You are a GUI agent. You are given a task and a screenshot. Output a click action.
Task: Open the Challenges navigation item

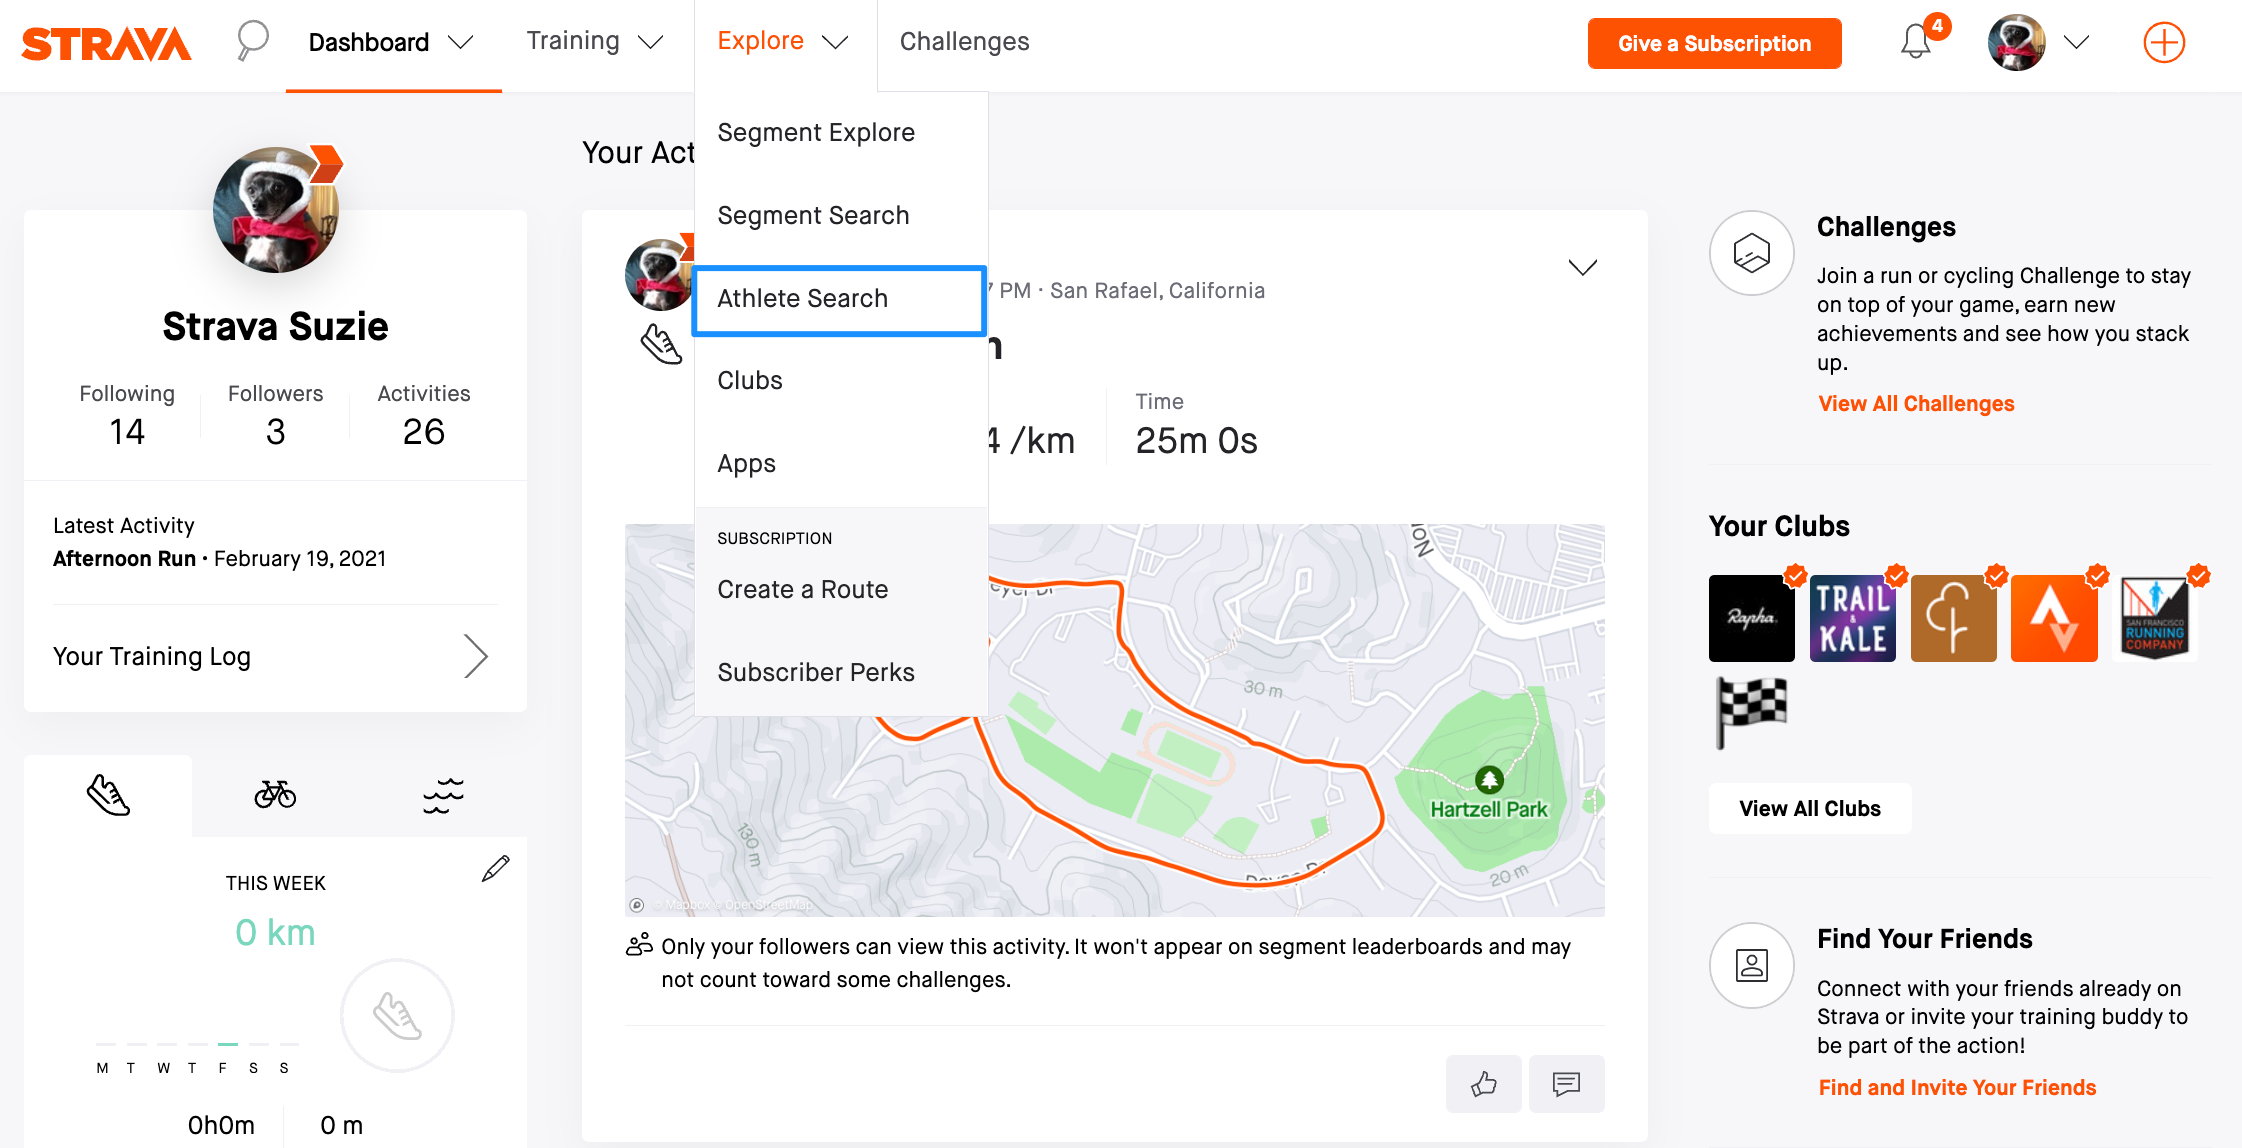[964, 41]
